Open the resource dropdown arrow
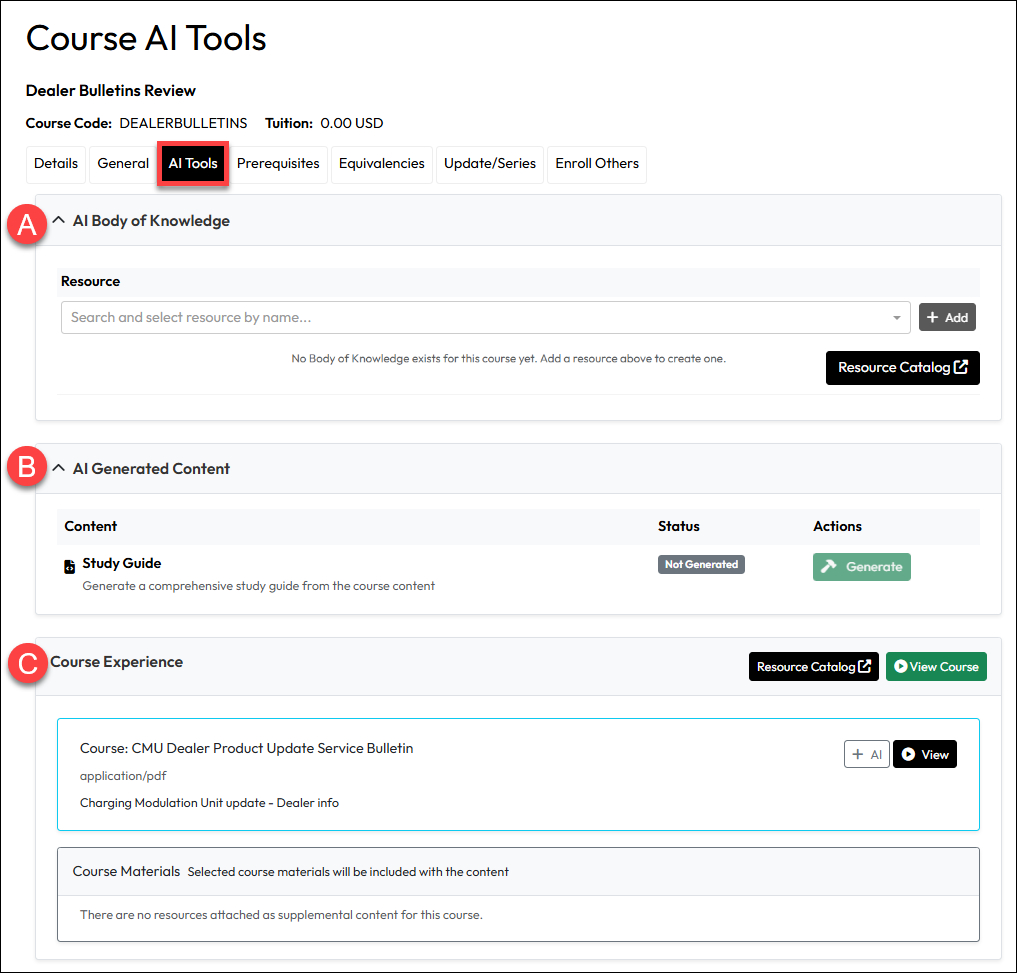 pyautogui.click(x=896, y=318)
